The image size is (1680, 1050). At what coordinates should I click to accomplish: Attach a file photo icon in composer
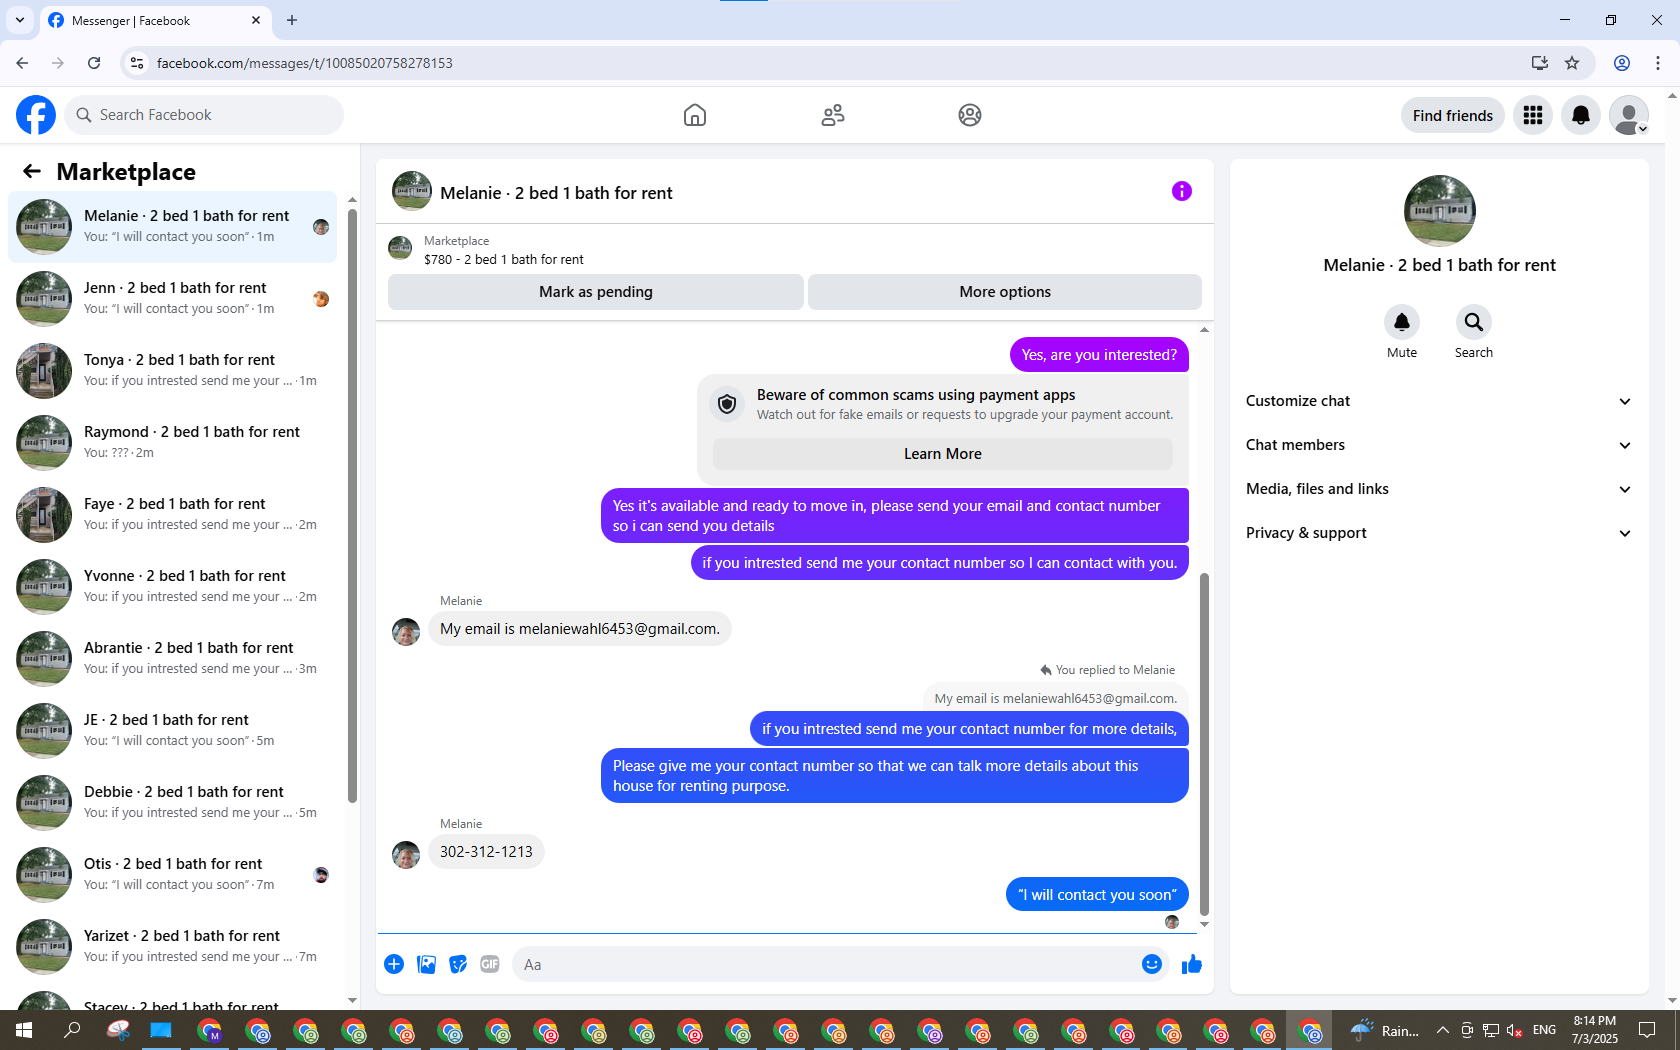point(426,964)
